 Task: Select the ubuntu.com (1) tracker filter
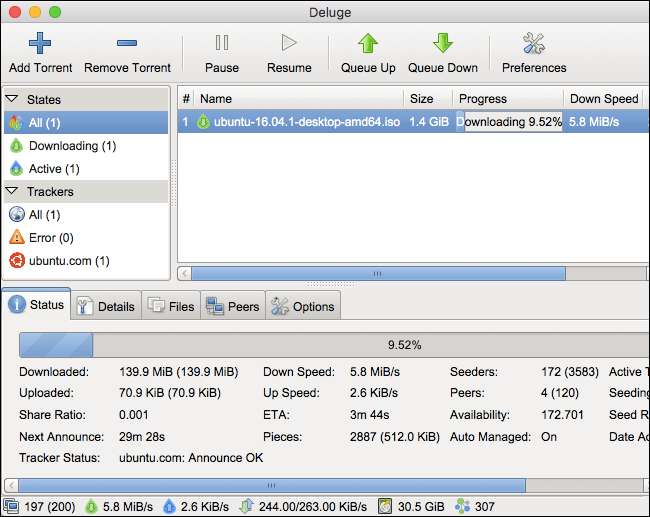[x=68, y=261]
